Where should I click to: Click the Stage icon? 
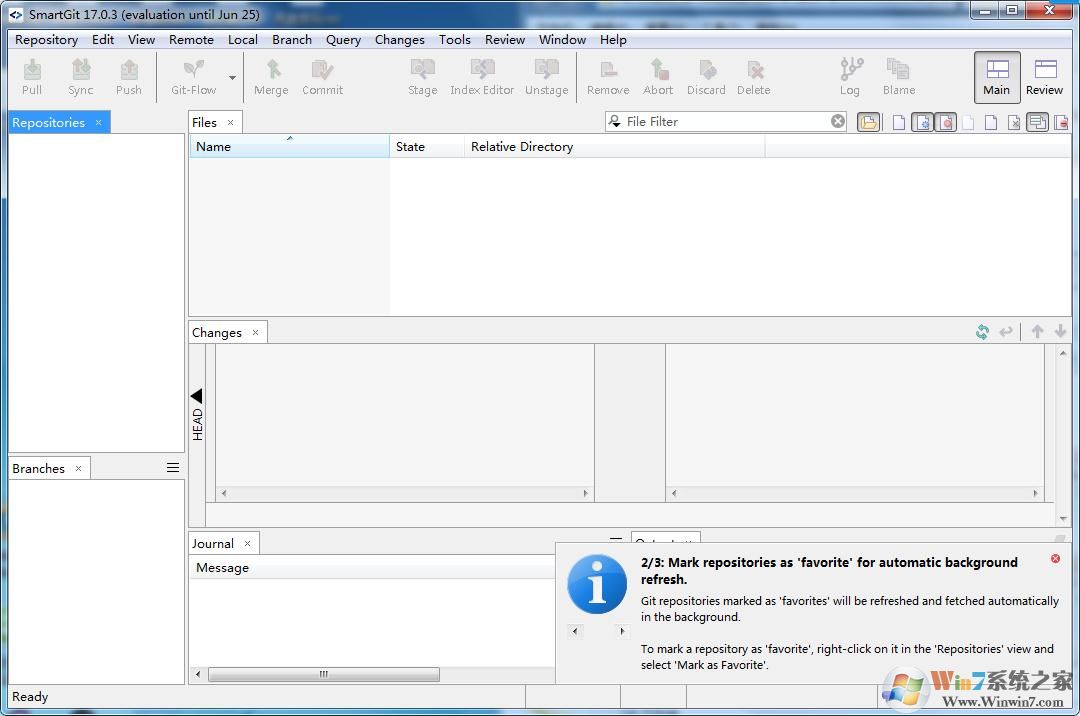point(422,76)
